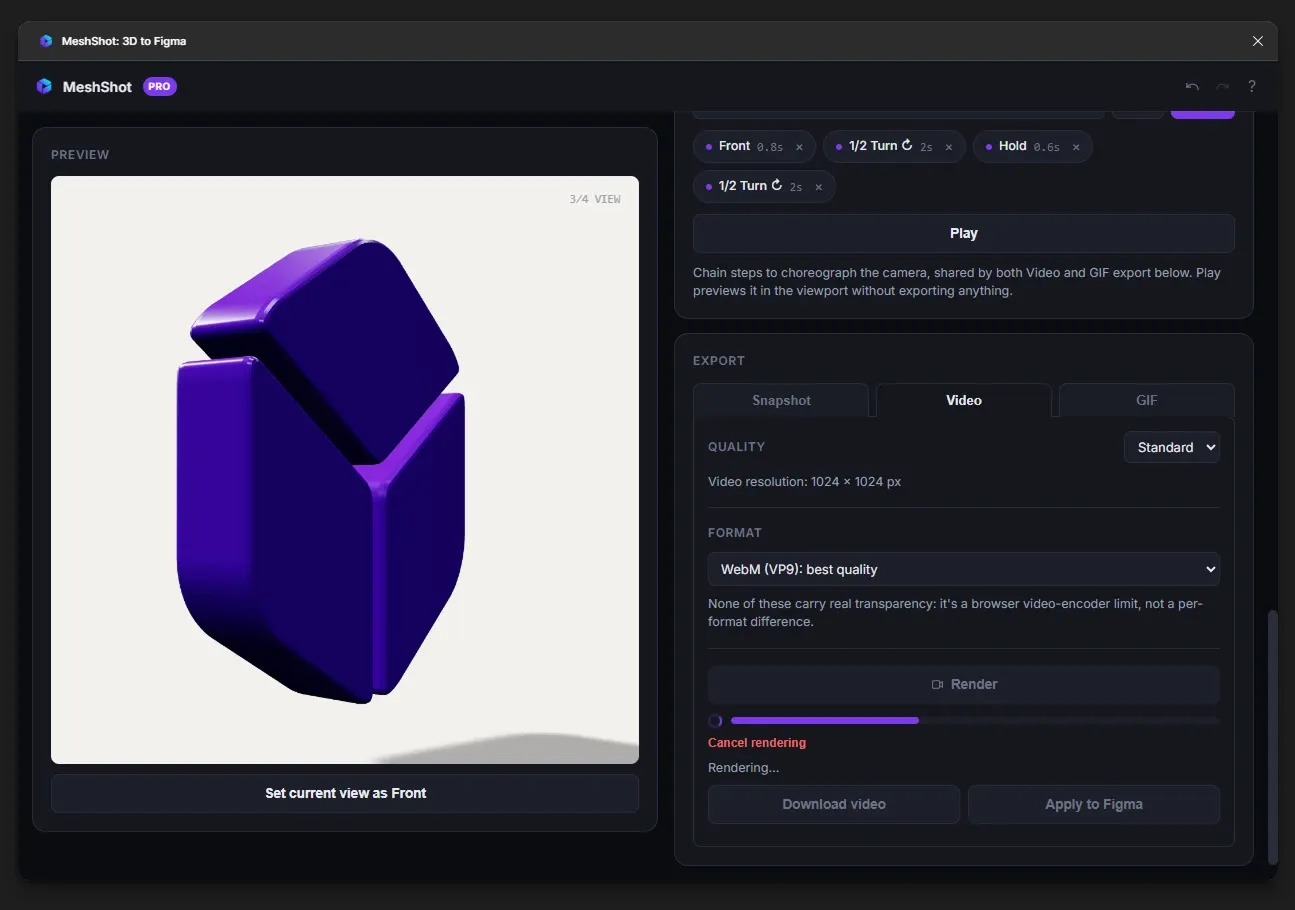
Task: Remove the Hold 0.6s step
Action: click(1076, 147)
